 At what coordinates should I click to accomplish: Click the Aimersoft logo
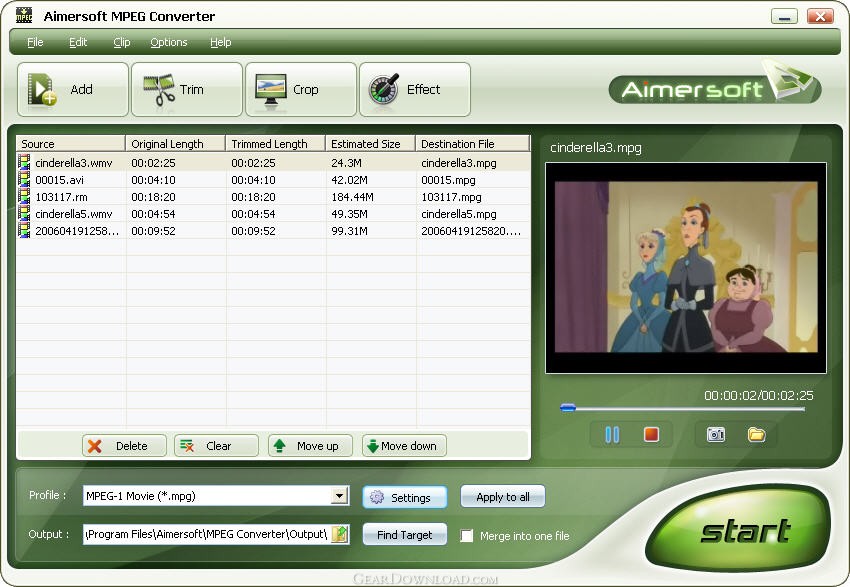click(x=715, y=86)
